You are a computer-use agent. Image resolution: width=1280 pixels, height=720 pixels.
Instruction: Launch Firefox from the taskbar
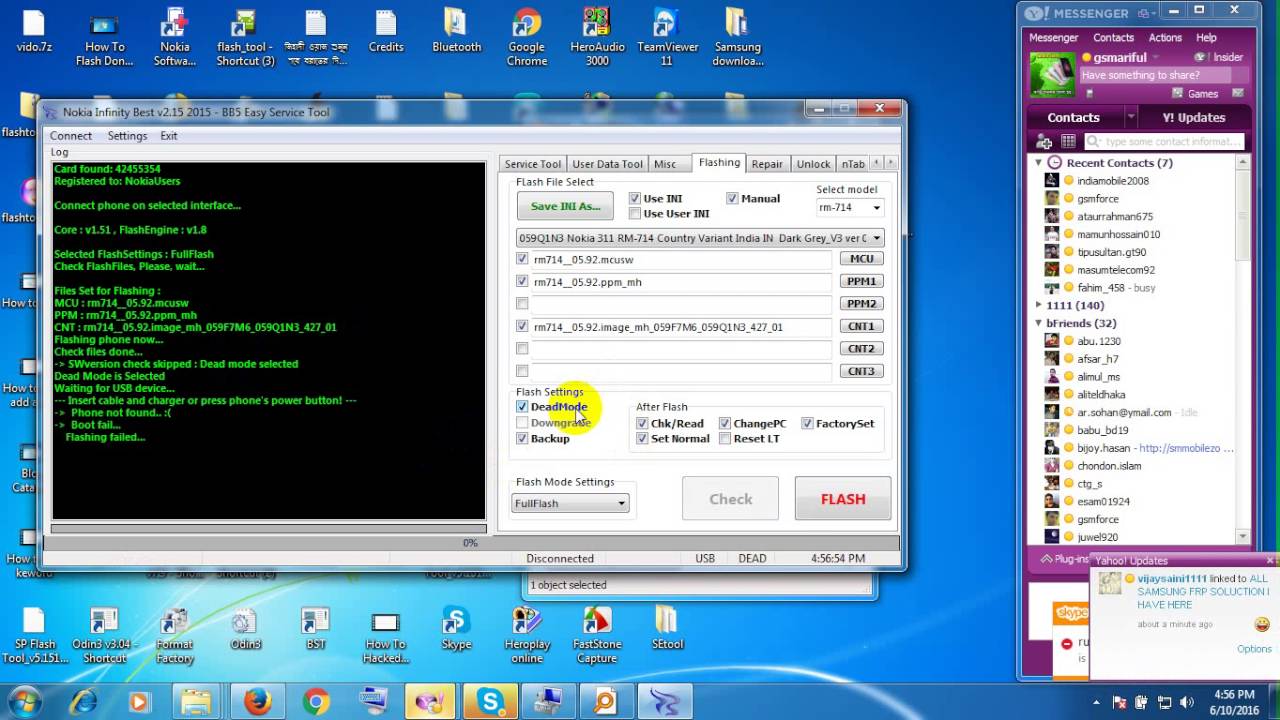pos(257,702)
